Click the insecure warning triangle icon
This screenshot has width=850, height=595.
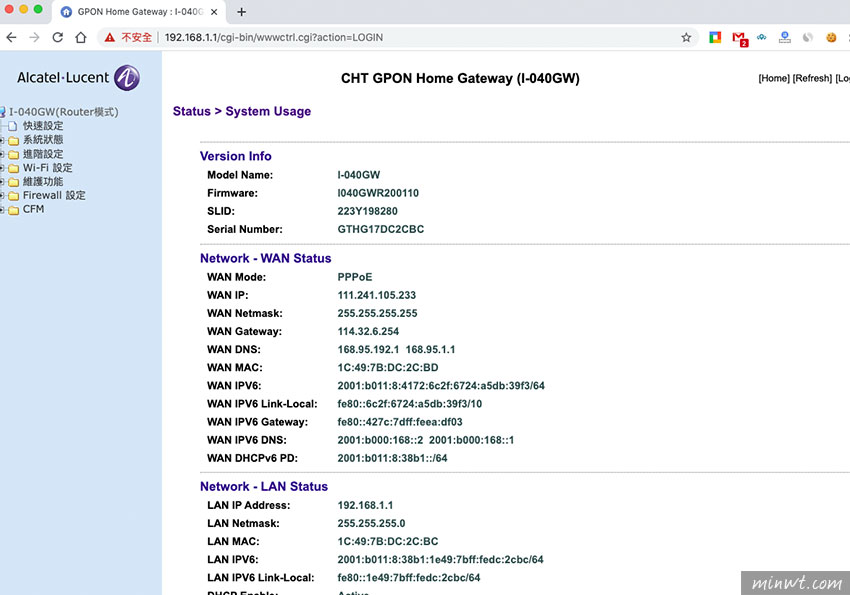[x=110, y=37]
